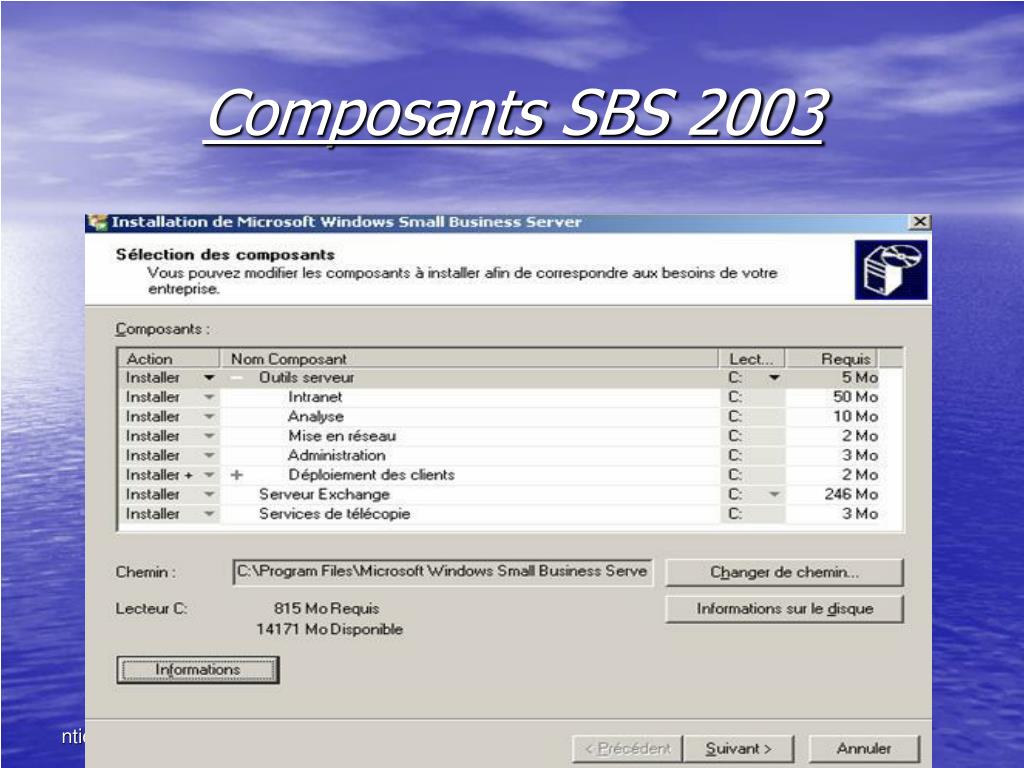Viewport: 1024px width, 768px height.
Task: Open Action dropdown for Services de télécopie
Action: coord(209,514)
